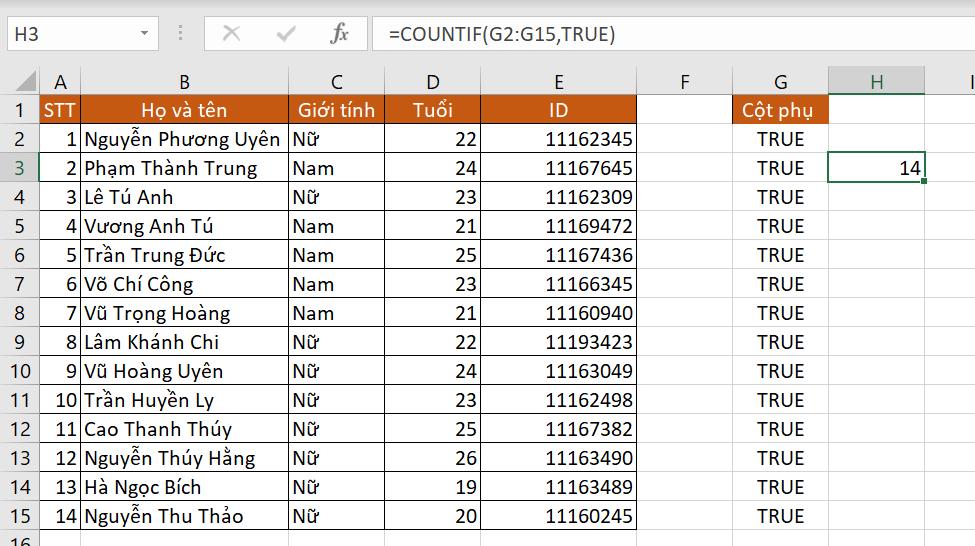The image size is (975, 546).
Task: Click the TRUE cell in row 15
Action: 780,516
